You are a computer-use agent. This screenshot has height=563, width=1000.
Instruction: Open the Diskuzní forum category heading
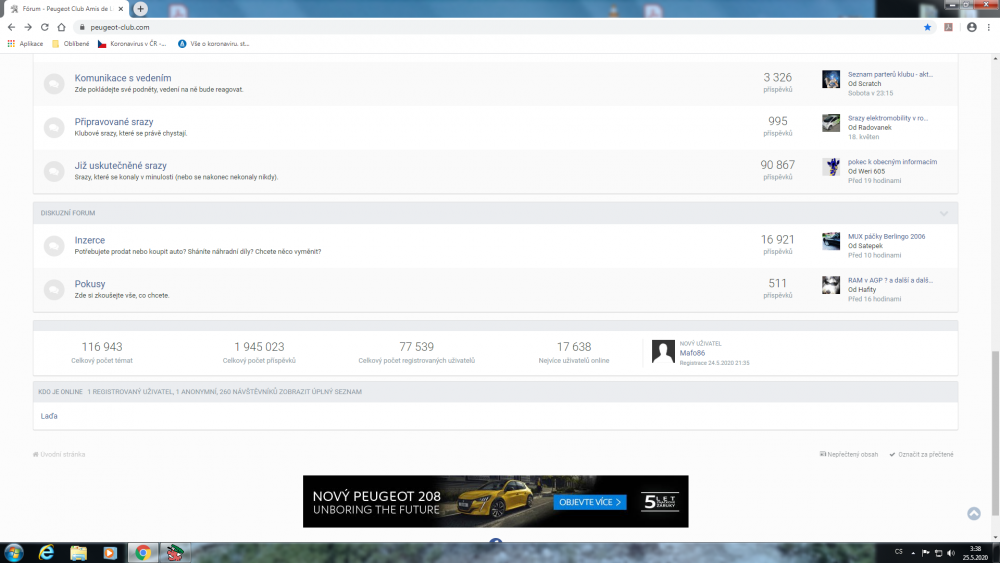68,213
